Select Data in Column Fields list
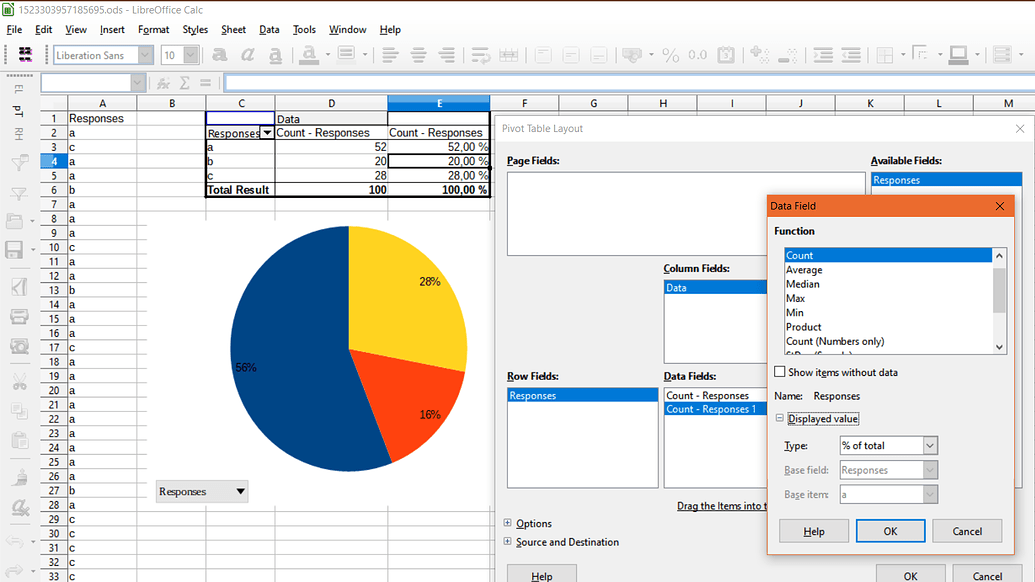Screen dimensions: 1035x582 (716, 288)
